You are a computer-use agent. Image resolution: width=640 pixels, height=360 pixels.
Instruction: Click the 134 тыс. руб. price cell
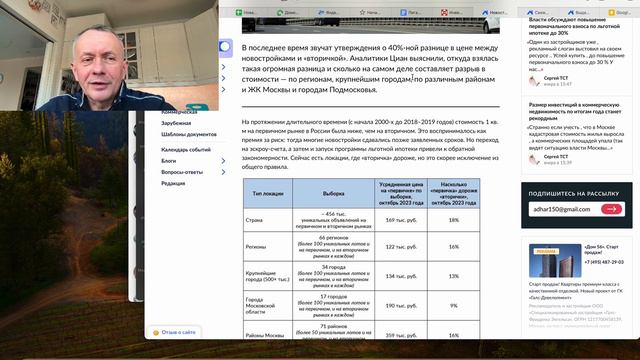point(401,276)
